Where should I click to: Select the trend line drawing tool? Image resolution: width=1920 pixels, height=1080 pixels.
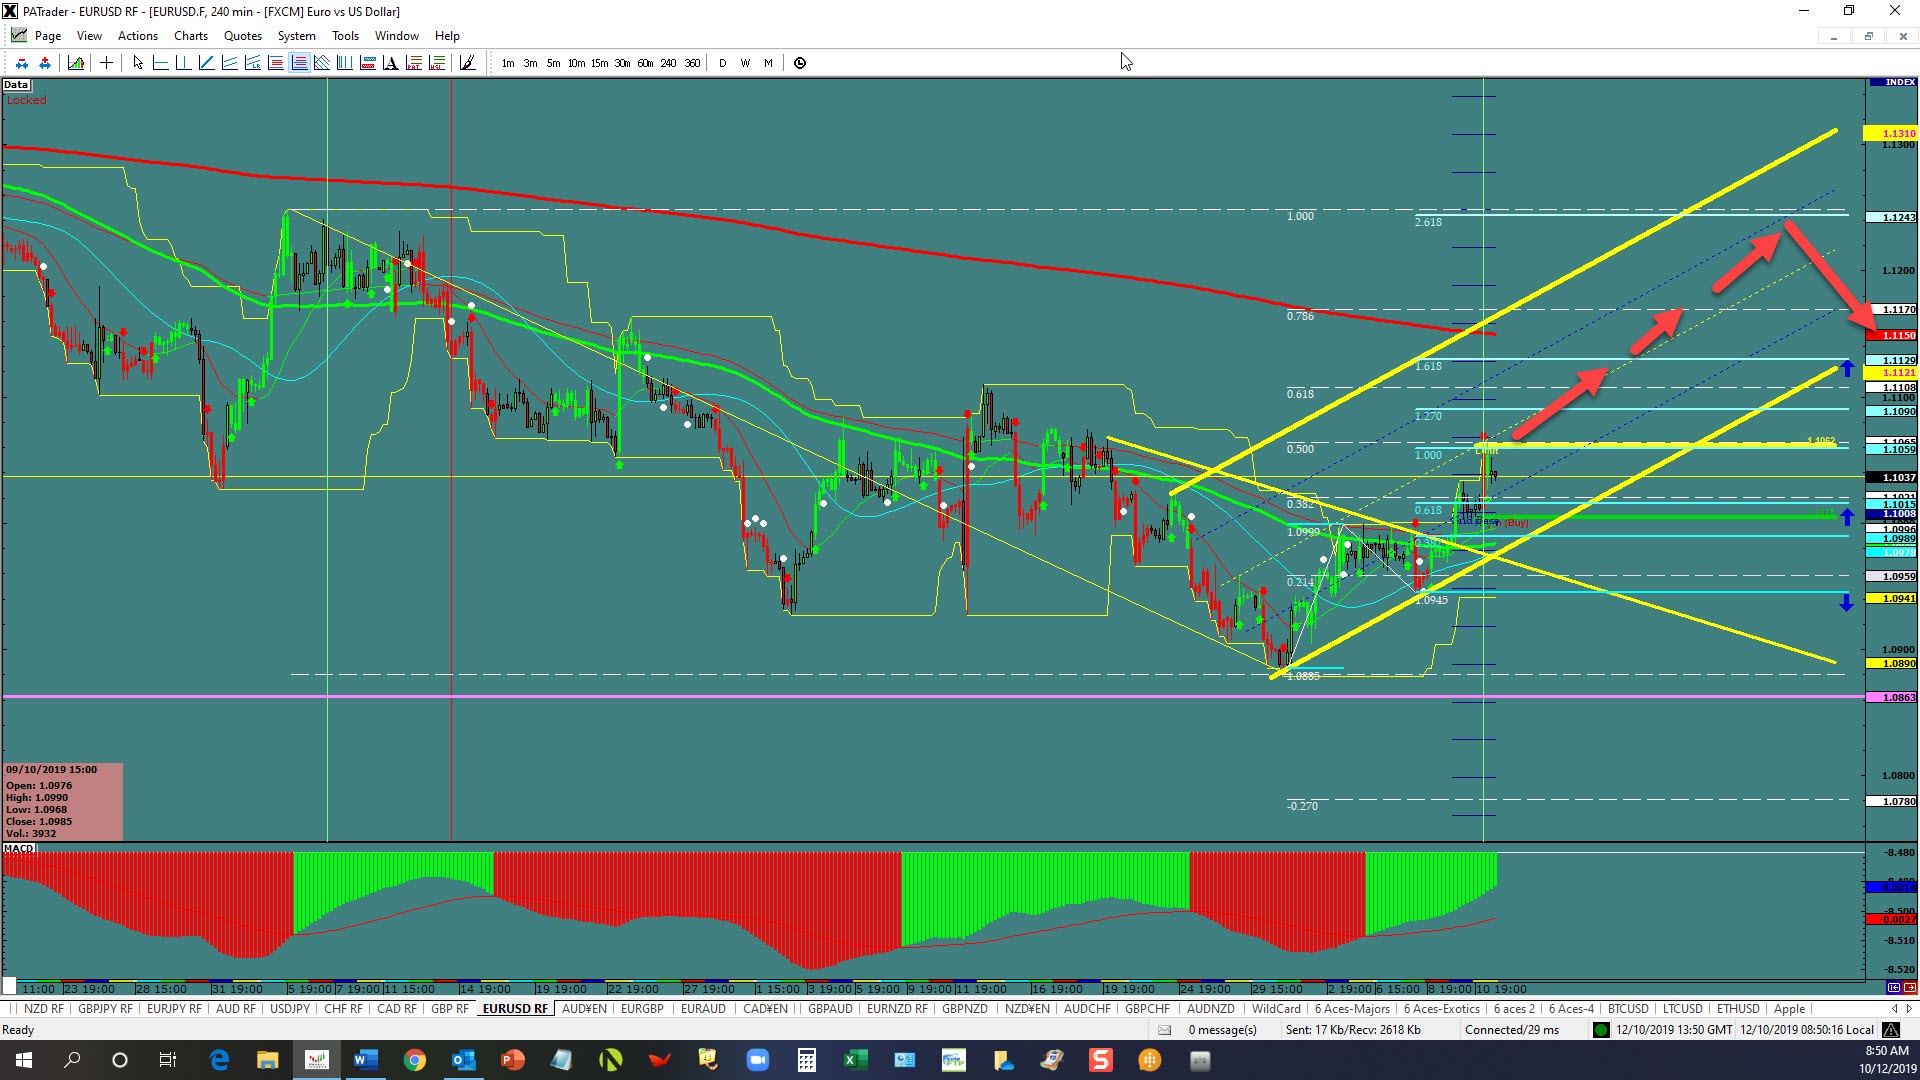[206, 63]
